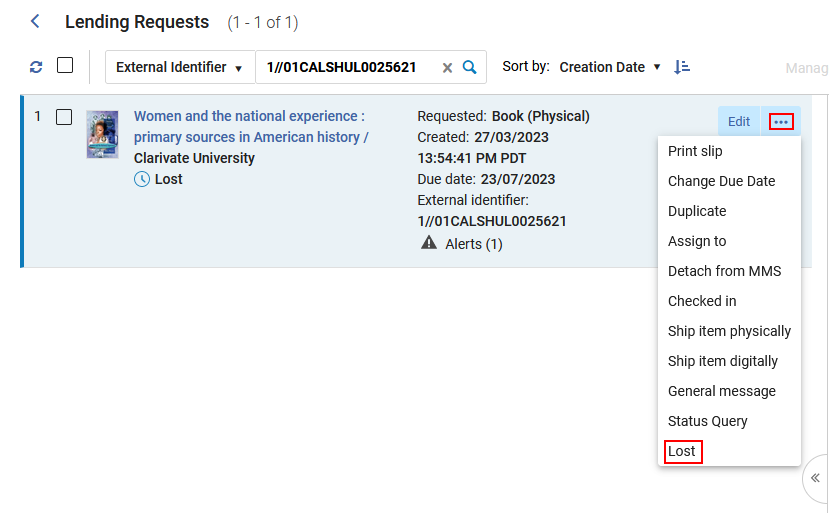
Task: Click the Alerts warning triangle icon
Action: [x=429, y=243]
